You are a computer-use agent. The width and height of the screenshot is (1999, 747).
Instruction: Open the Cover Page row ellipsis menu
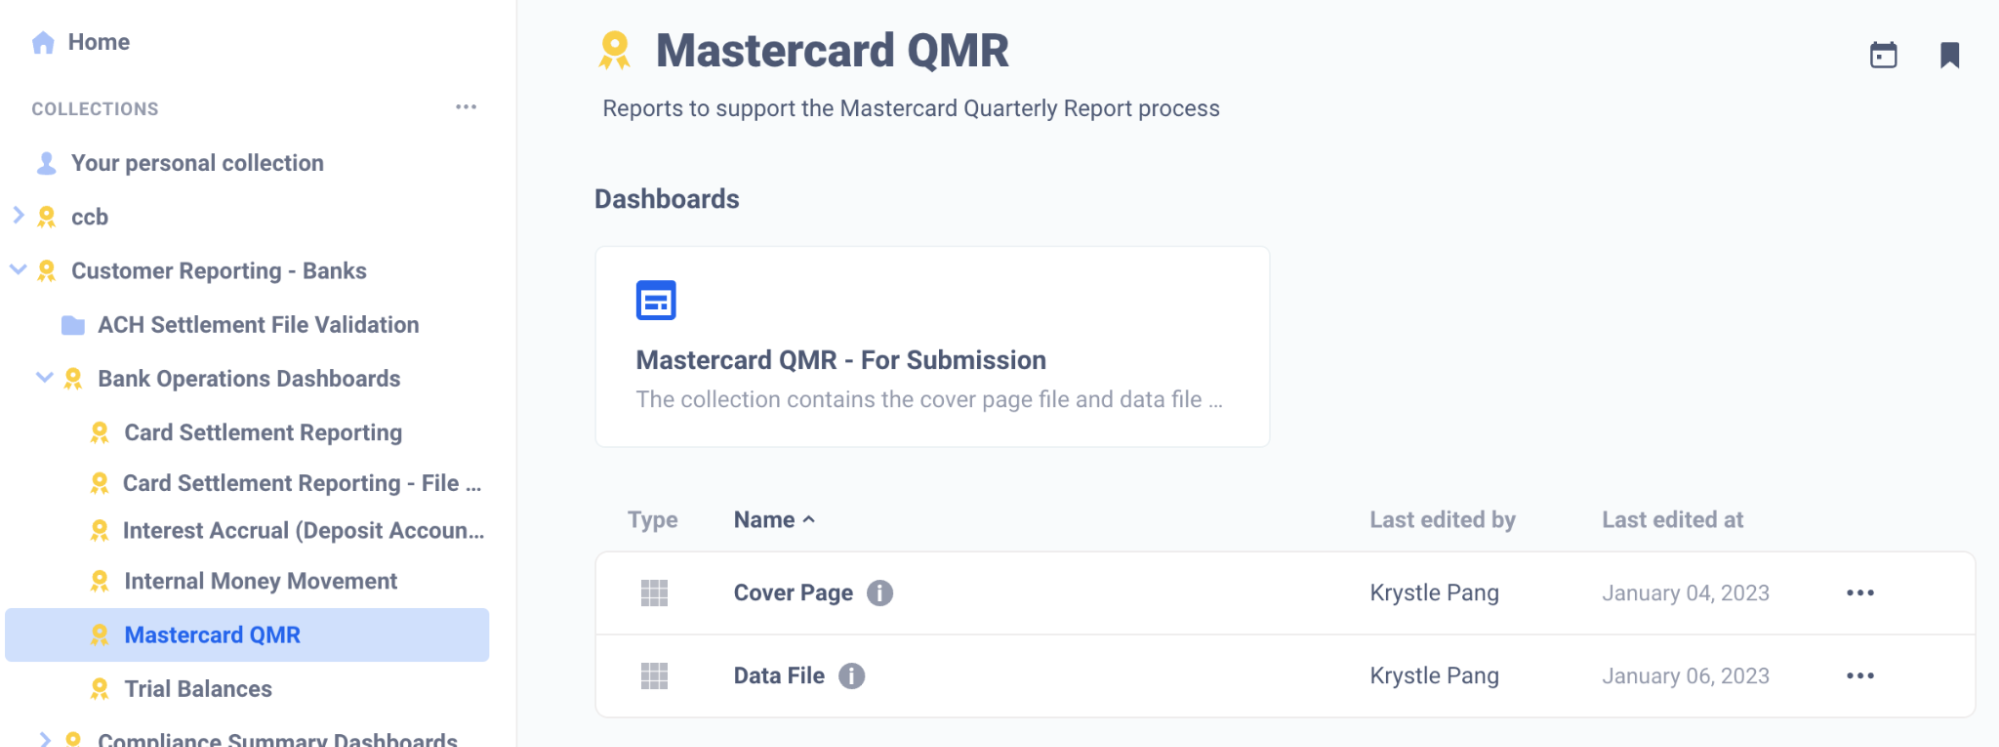click(1860, 593)
